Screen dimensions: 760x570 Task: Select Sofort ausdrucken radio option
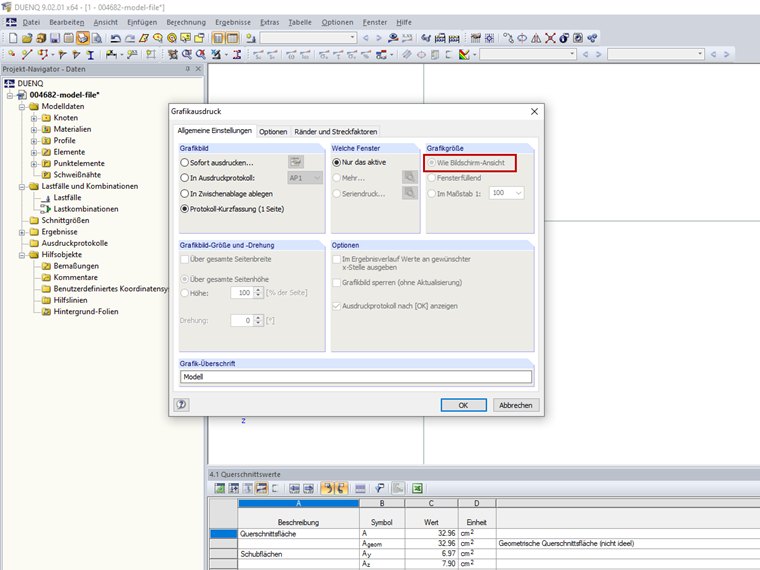pos(185,162)
